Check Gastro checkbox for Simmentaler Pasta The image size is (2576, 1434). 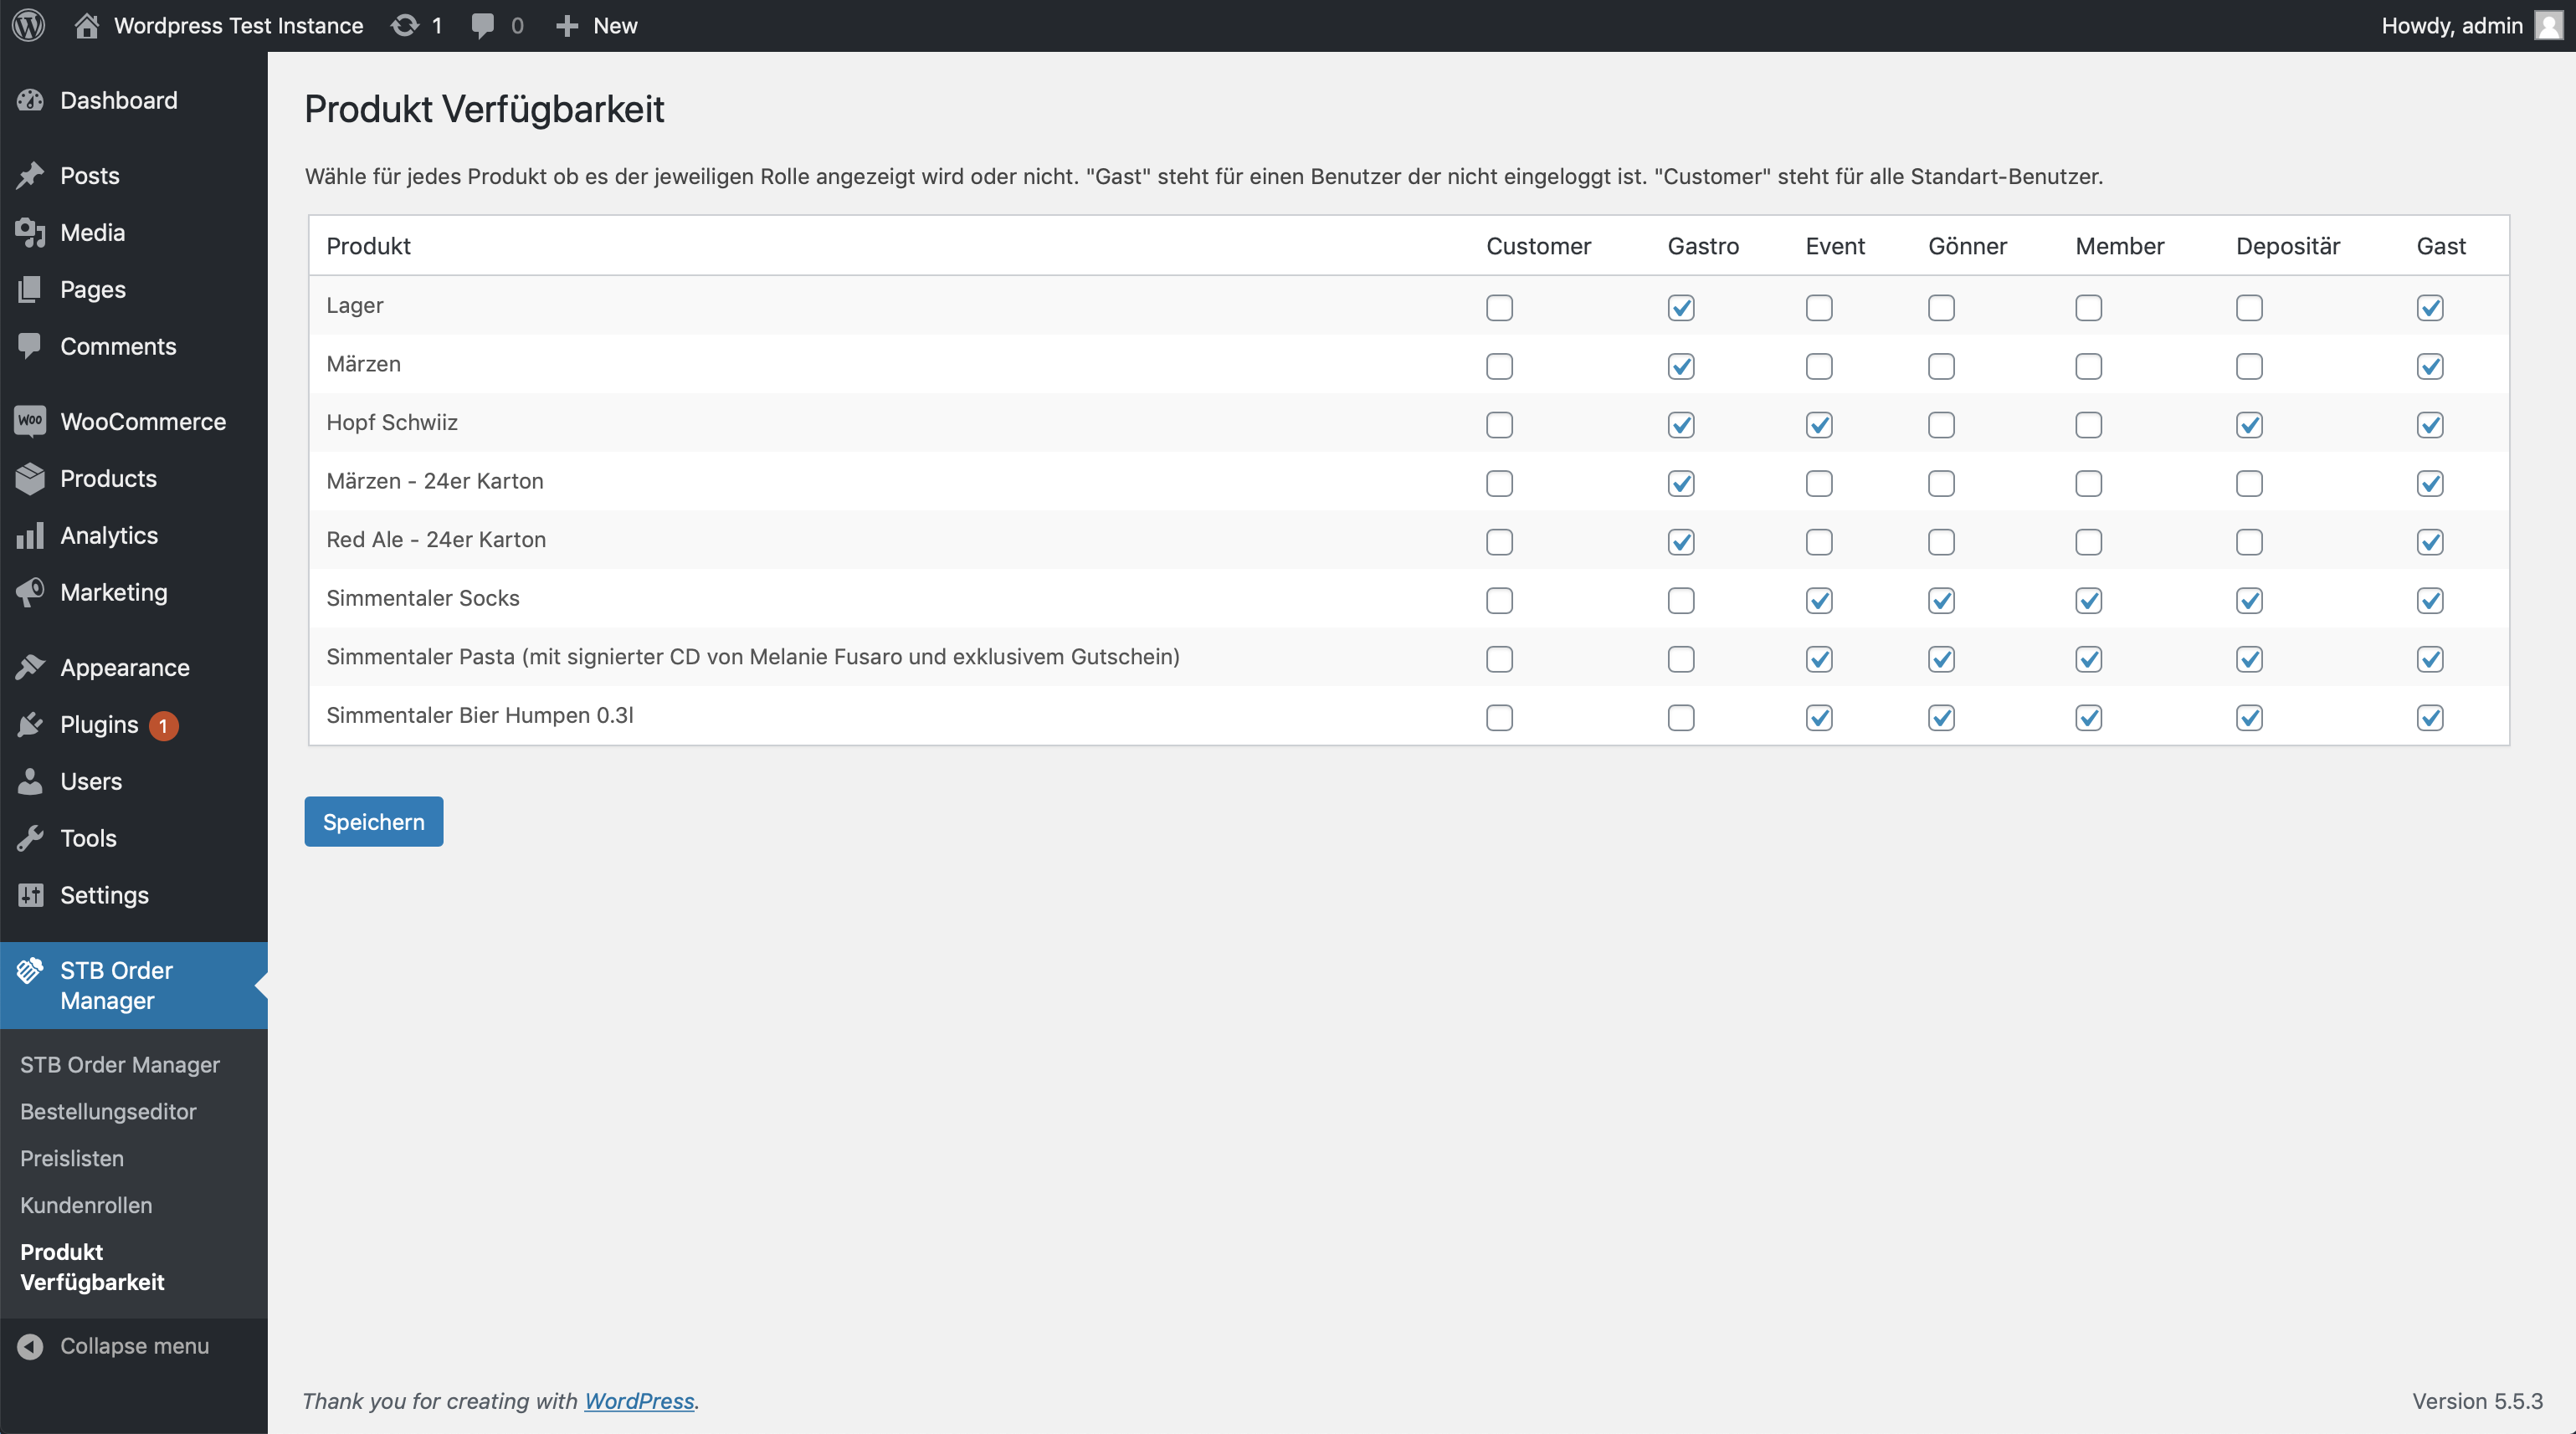[1681, 659]
